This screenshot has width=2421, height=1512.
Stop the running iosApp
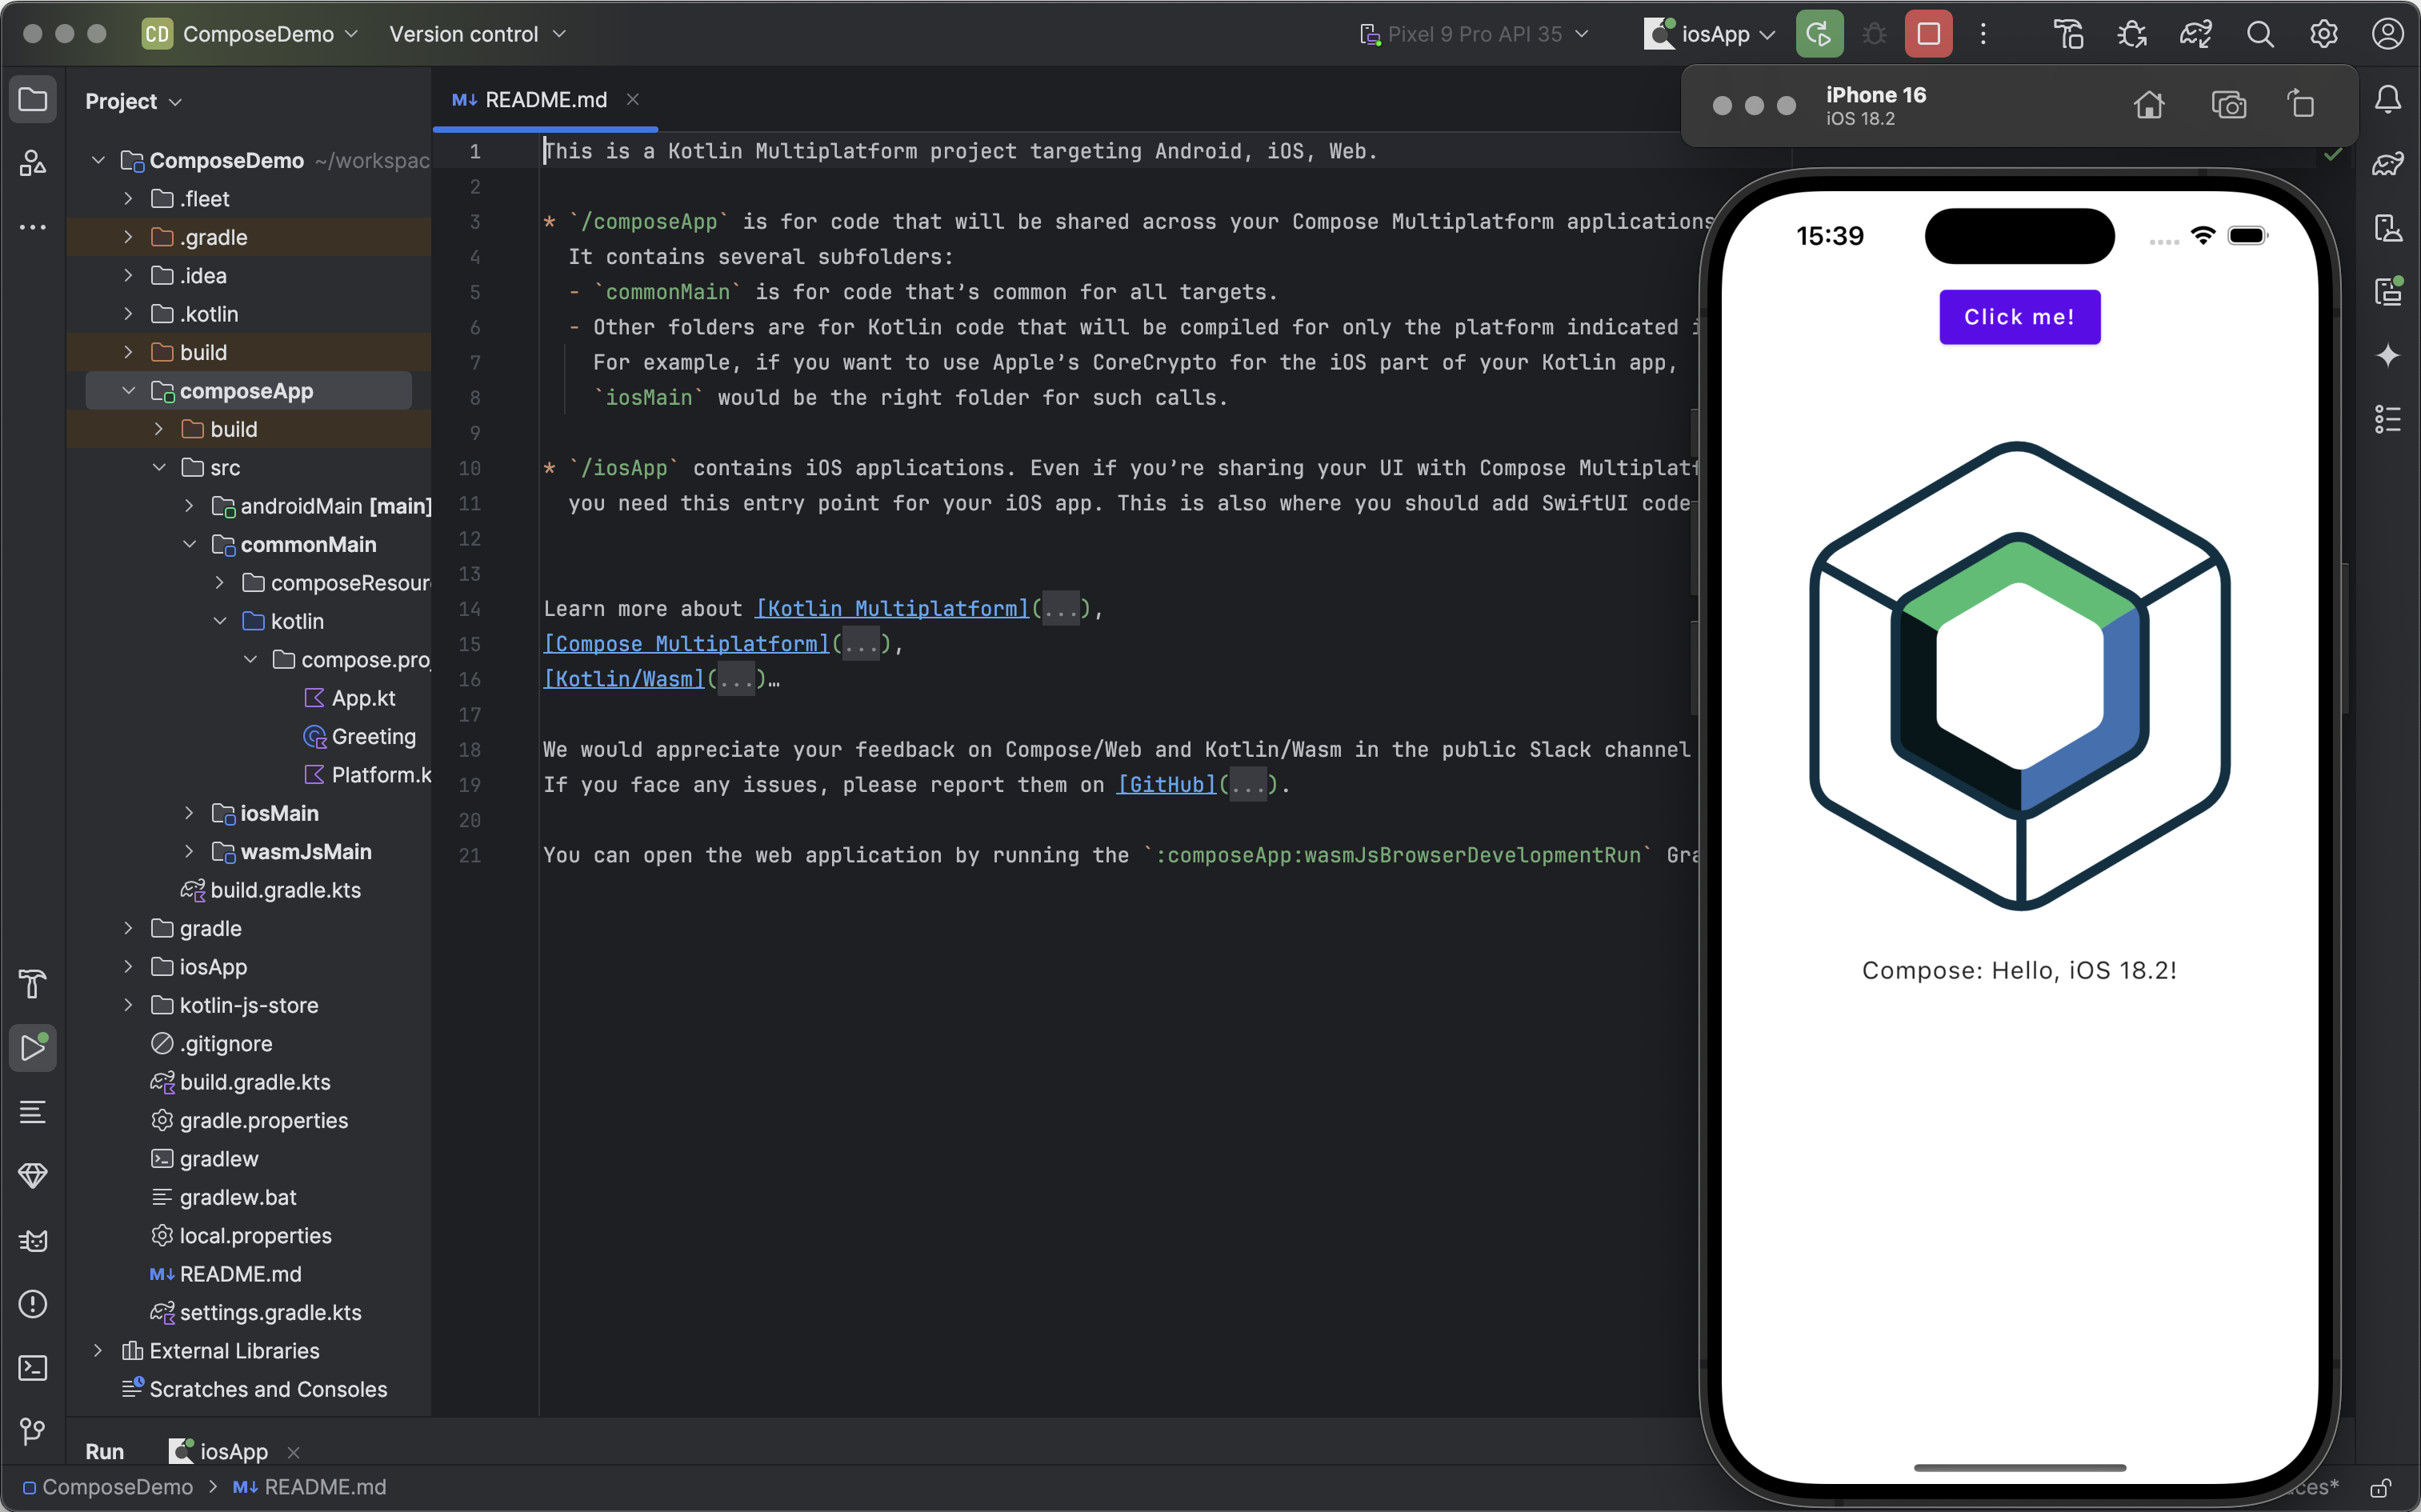coord(1929,34)
